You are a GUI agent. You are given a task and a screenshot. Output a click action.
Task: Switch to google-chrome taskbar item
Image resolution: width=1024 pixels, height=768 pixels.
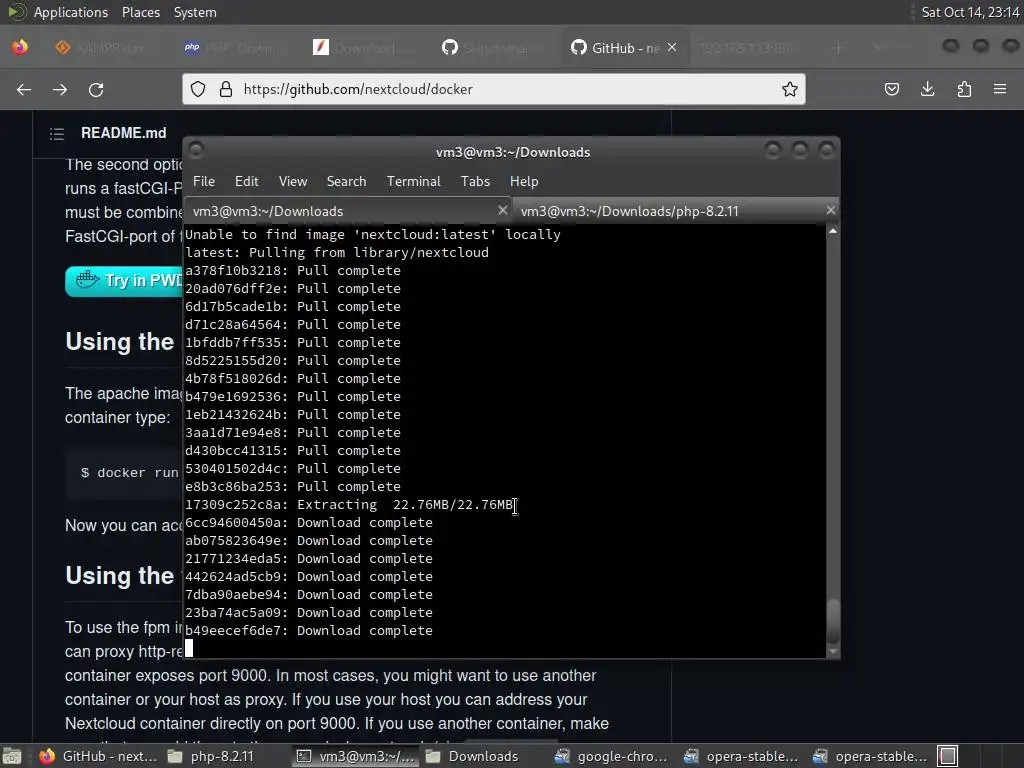tap(611, 756)
